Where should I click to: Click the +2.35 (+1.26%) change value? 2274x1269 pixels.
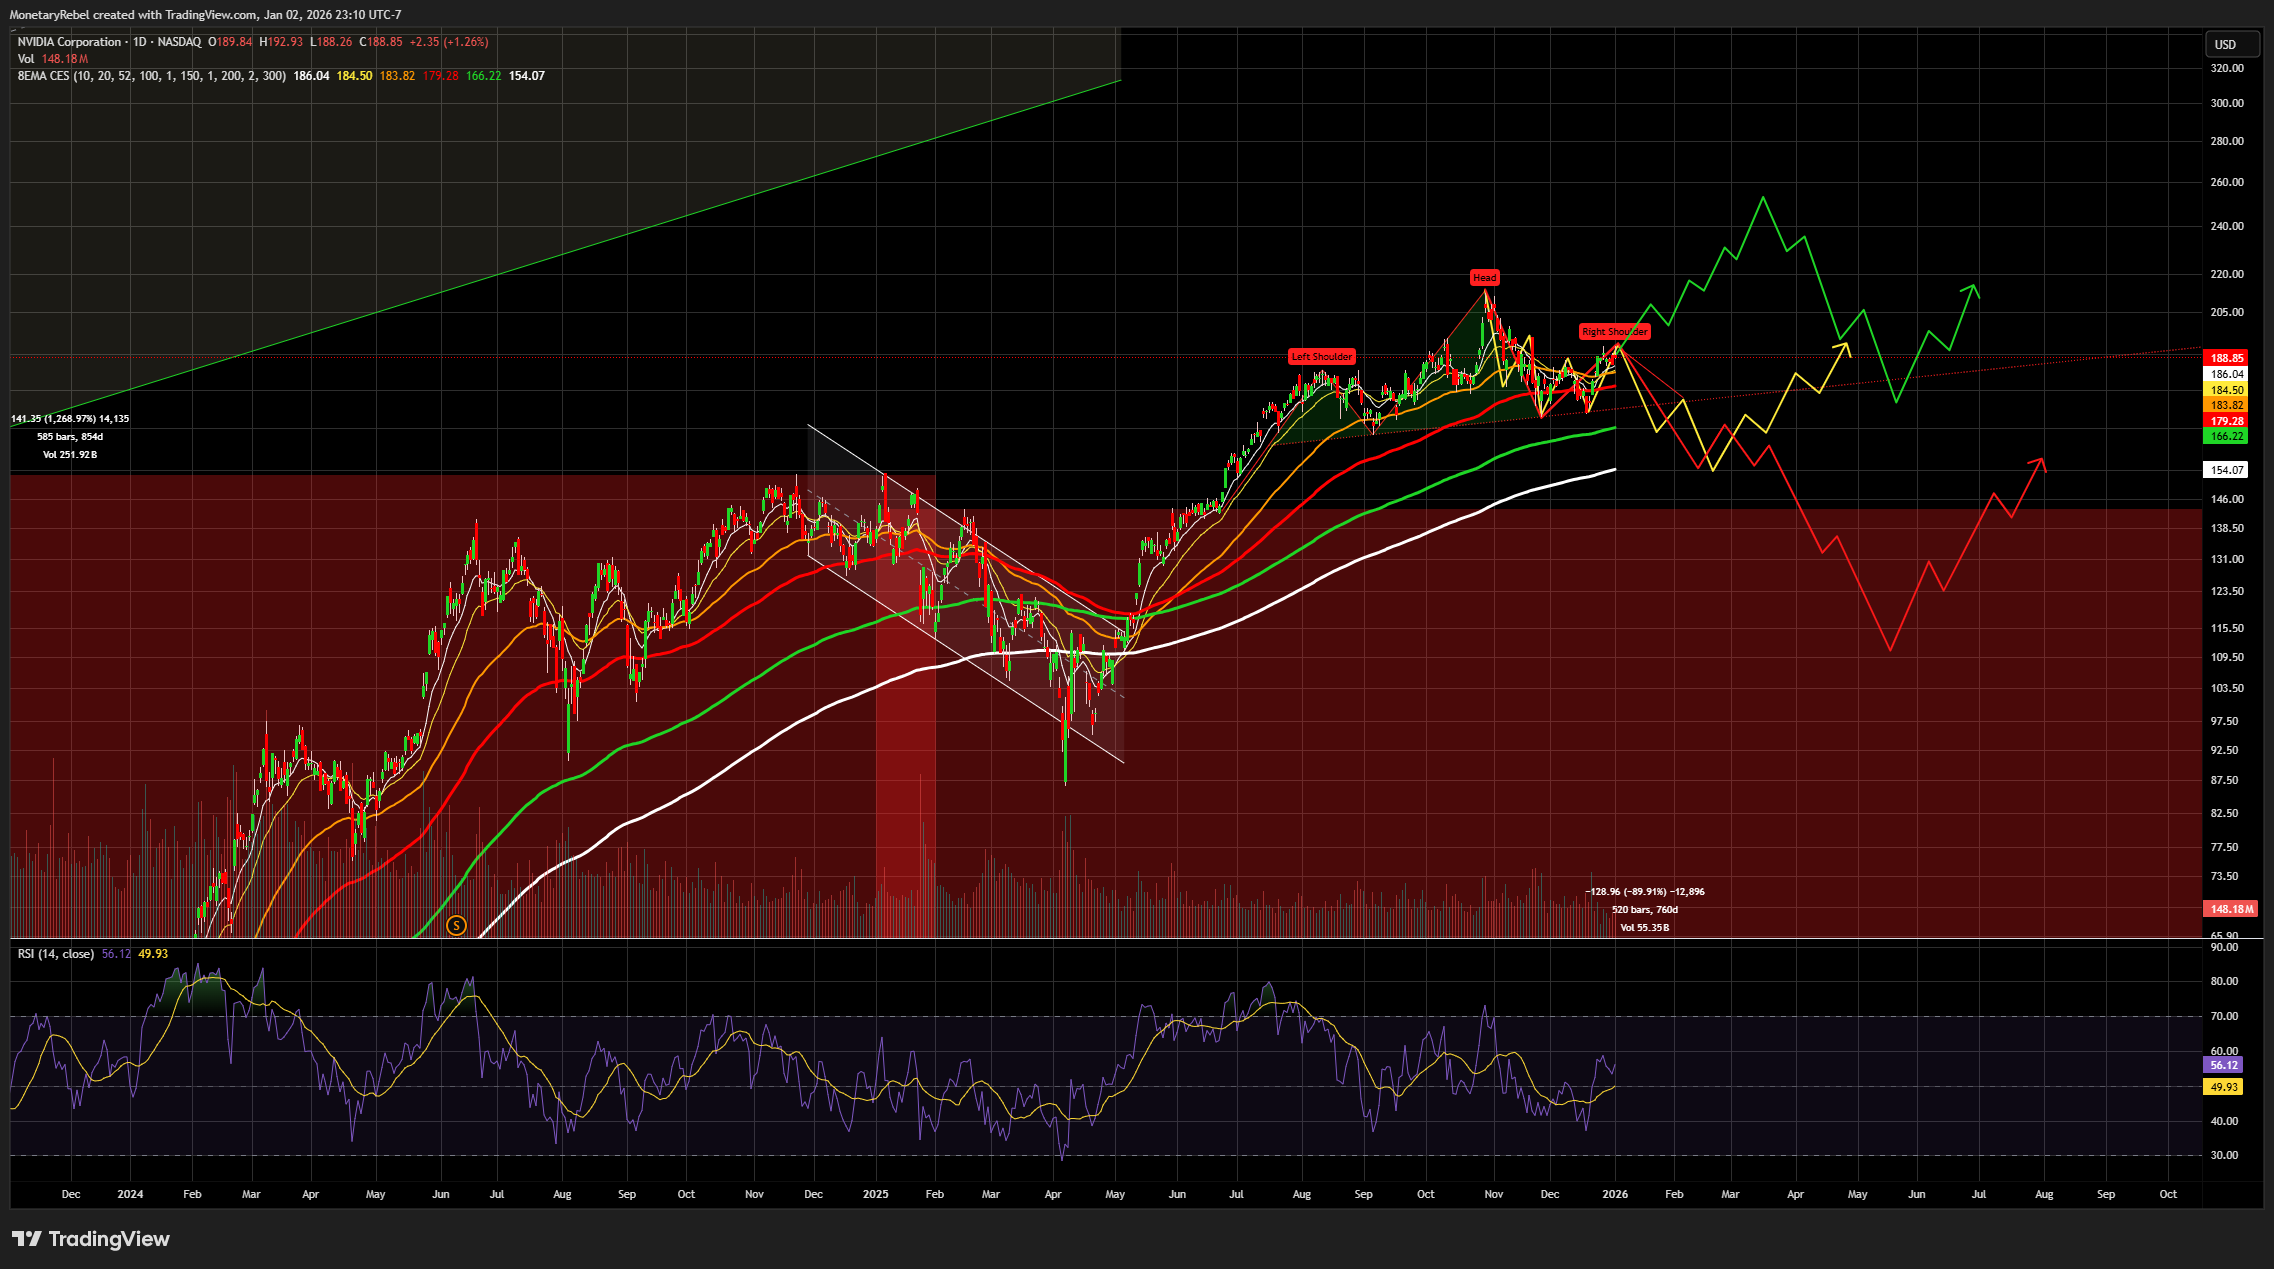point(450,42)
